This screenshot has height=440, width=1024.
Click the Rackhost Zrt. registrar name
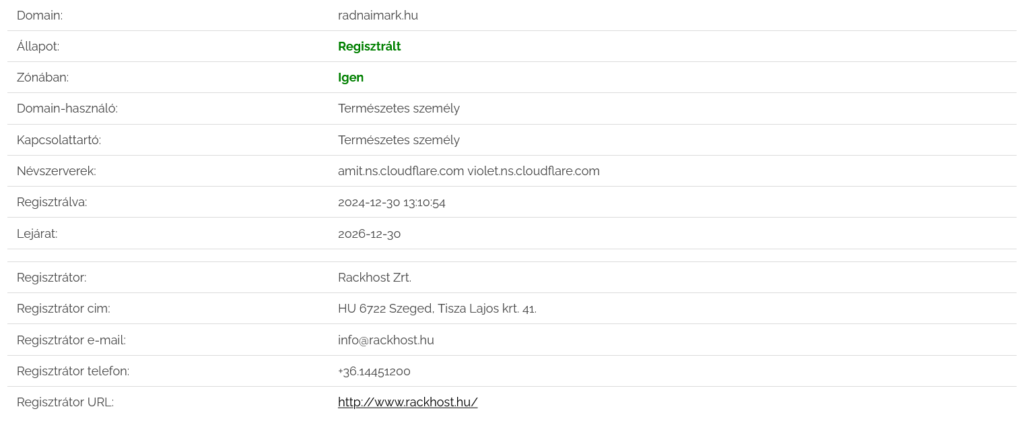coord(375,277)
